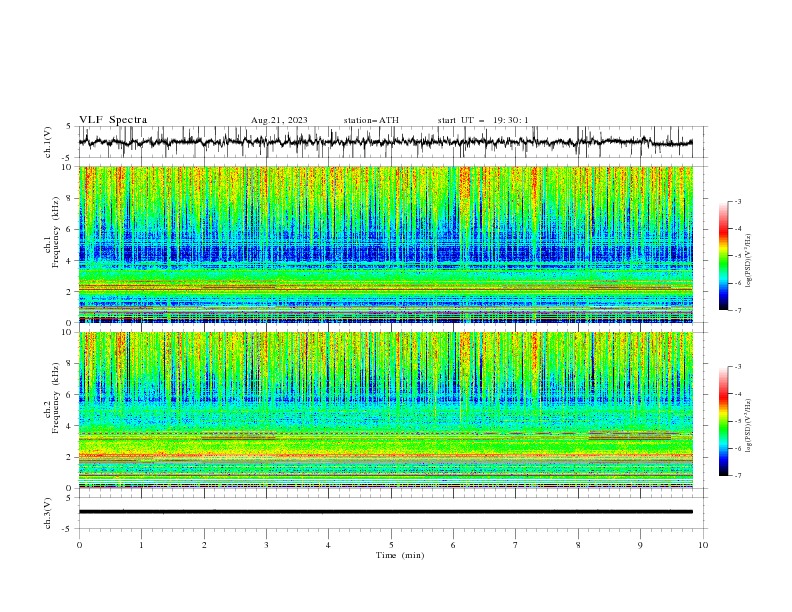
Task: Click time axis tick label 7
Action: 516,545
